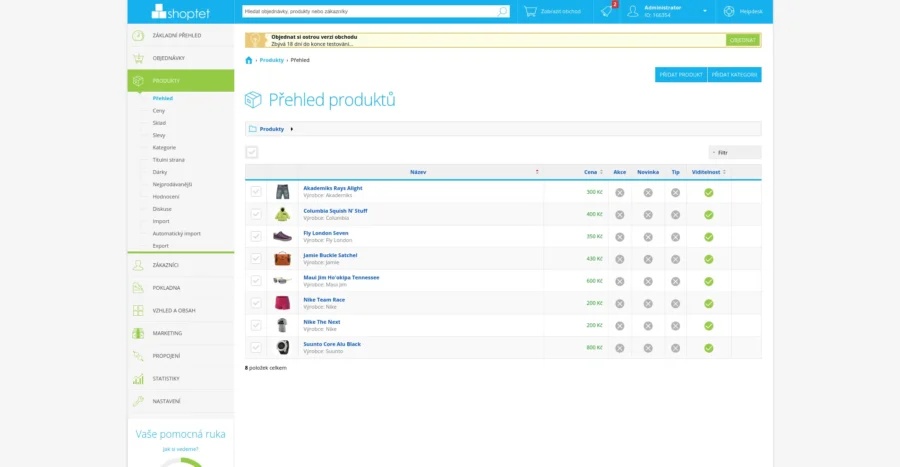Toggle Novinka for Maui Jim Ho'okipa Tennessee
This screenshot has width=900, height=467.
648,282
